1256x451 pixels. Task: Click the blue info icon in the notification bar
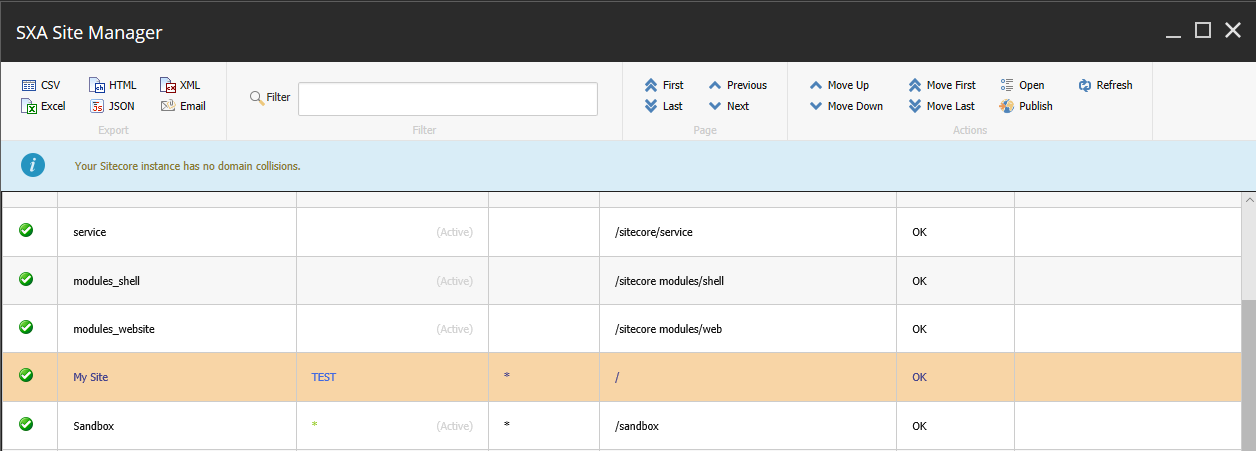coord(34,165)
